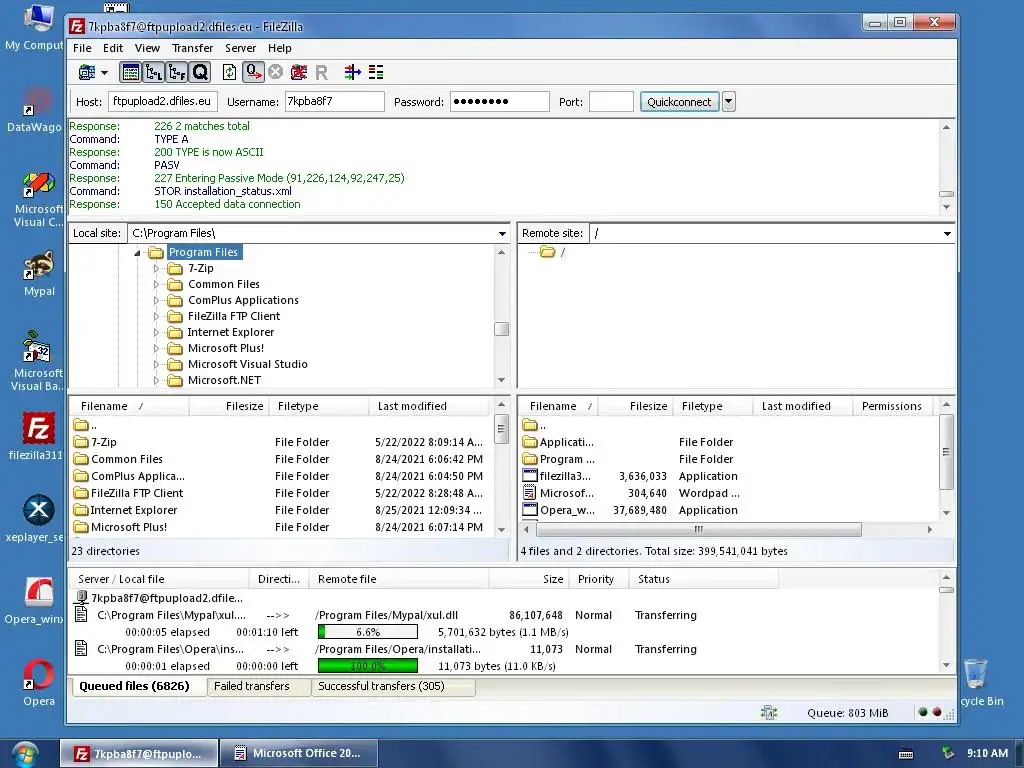The width and height of the screenshot is (1024, 768).
Task: Expand Microsoft Visual Studio tree node
Action: click(x=155, y=364)
